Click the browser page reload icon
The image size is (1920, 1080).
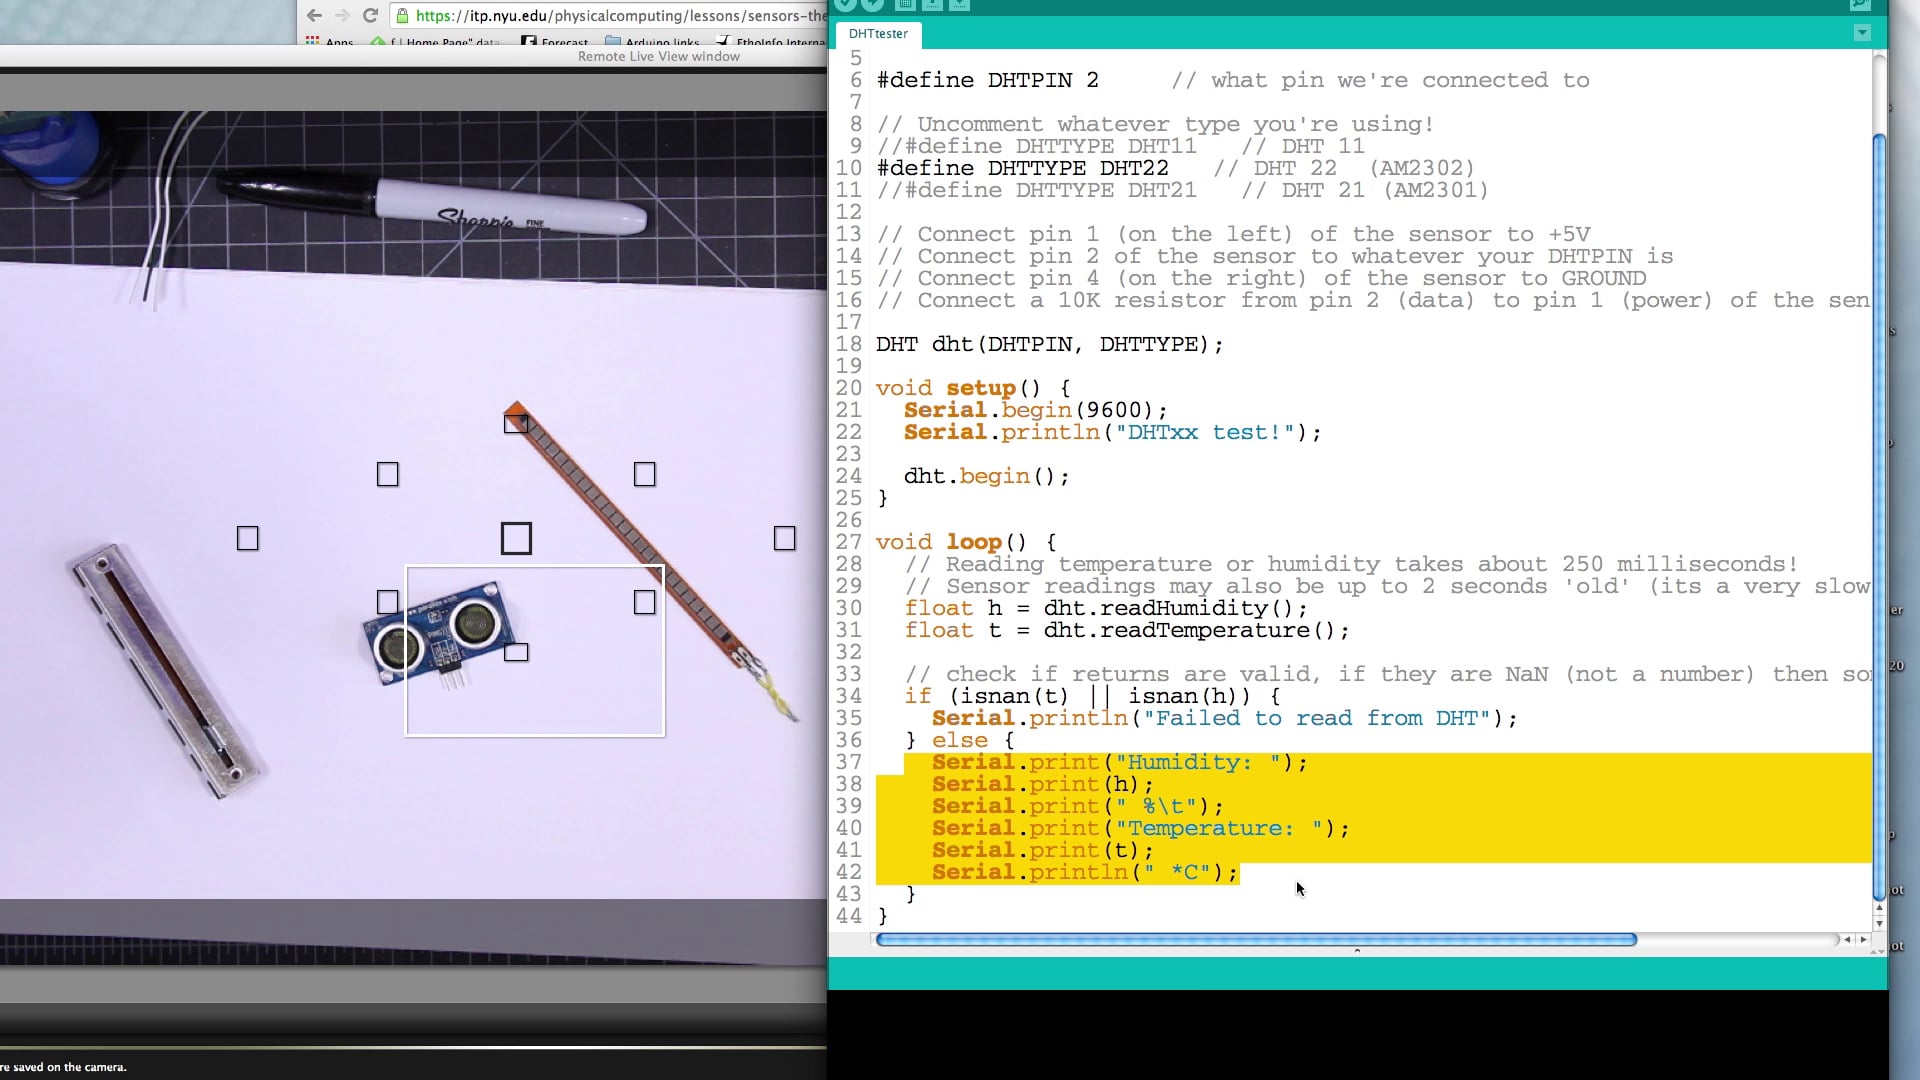click(370, 15)
